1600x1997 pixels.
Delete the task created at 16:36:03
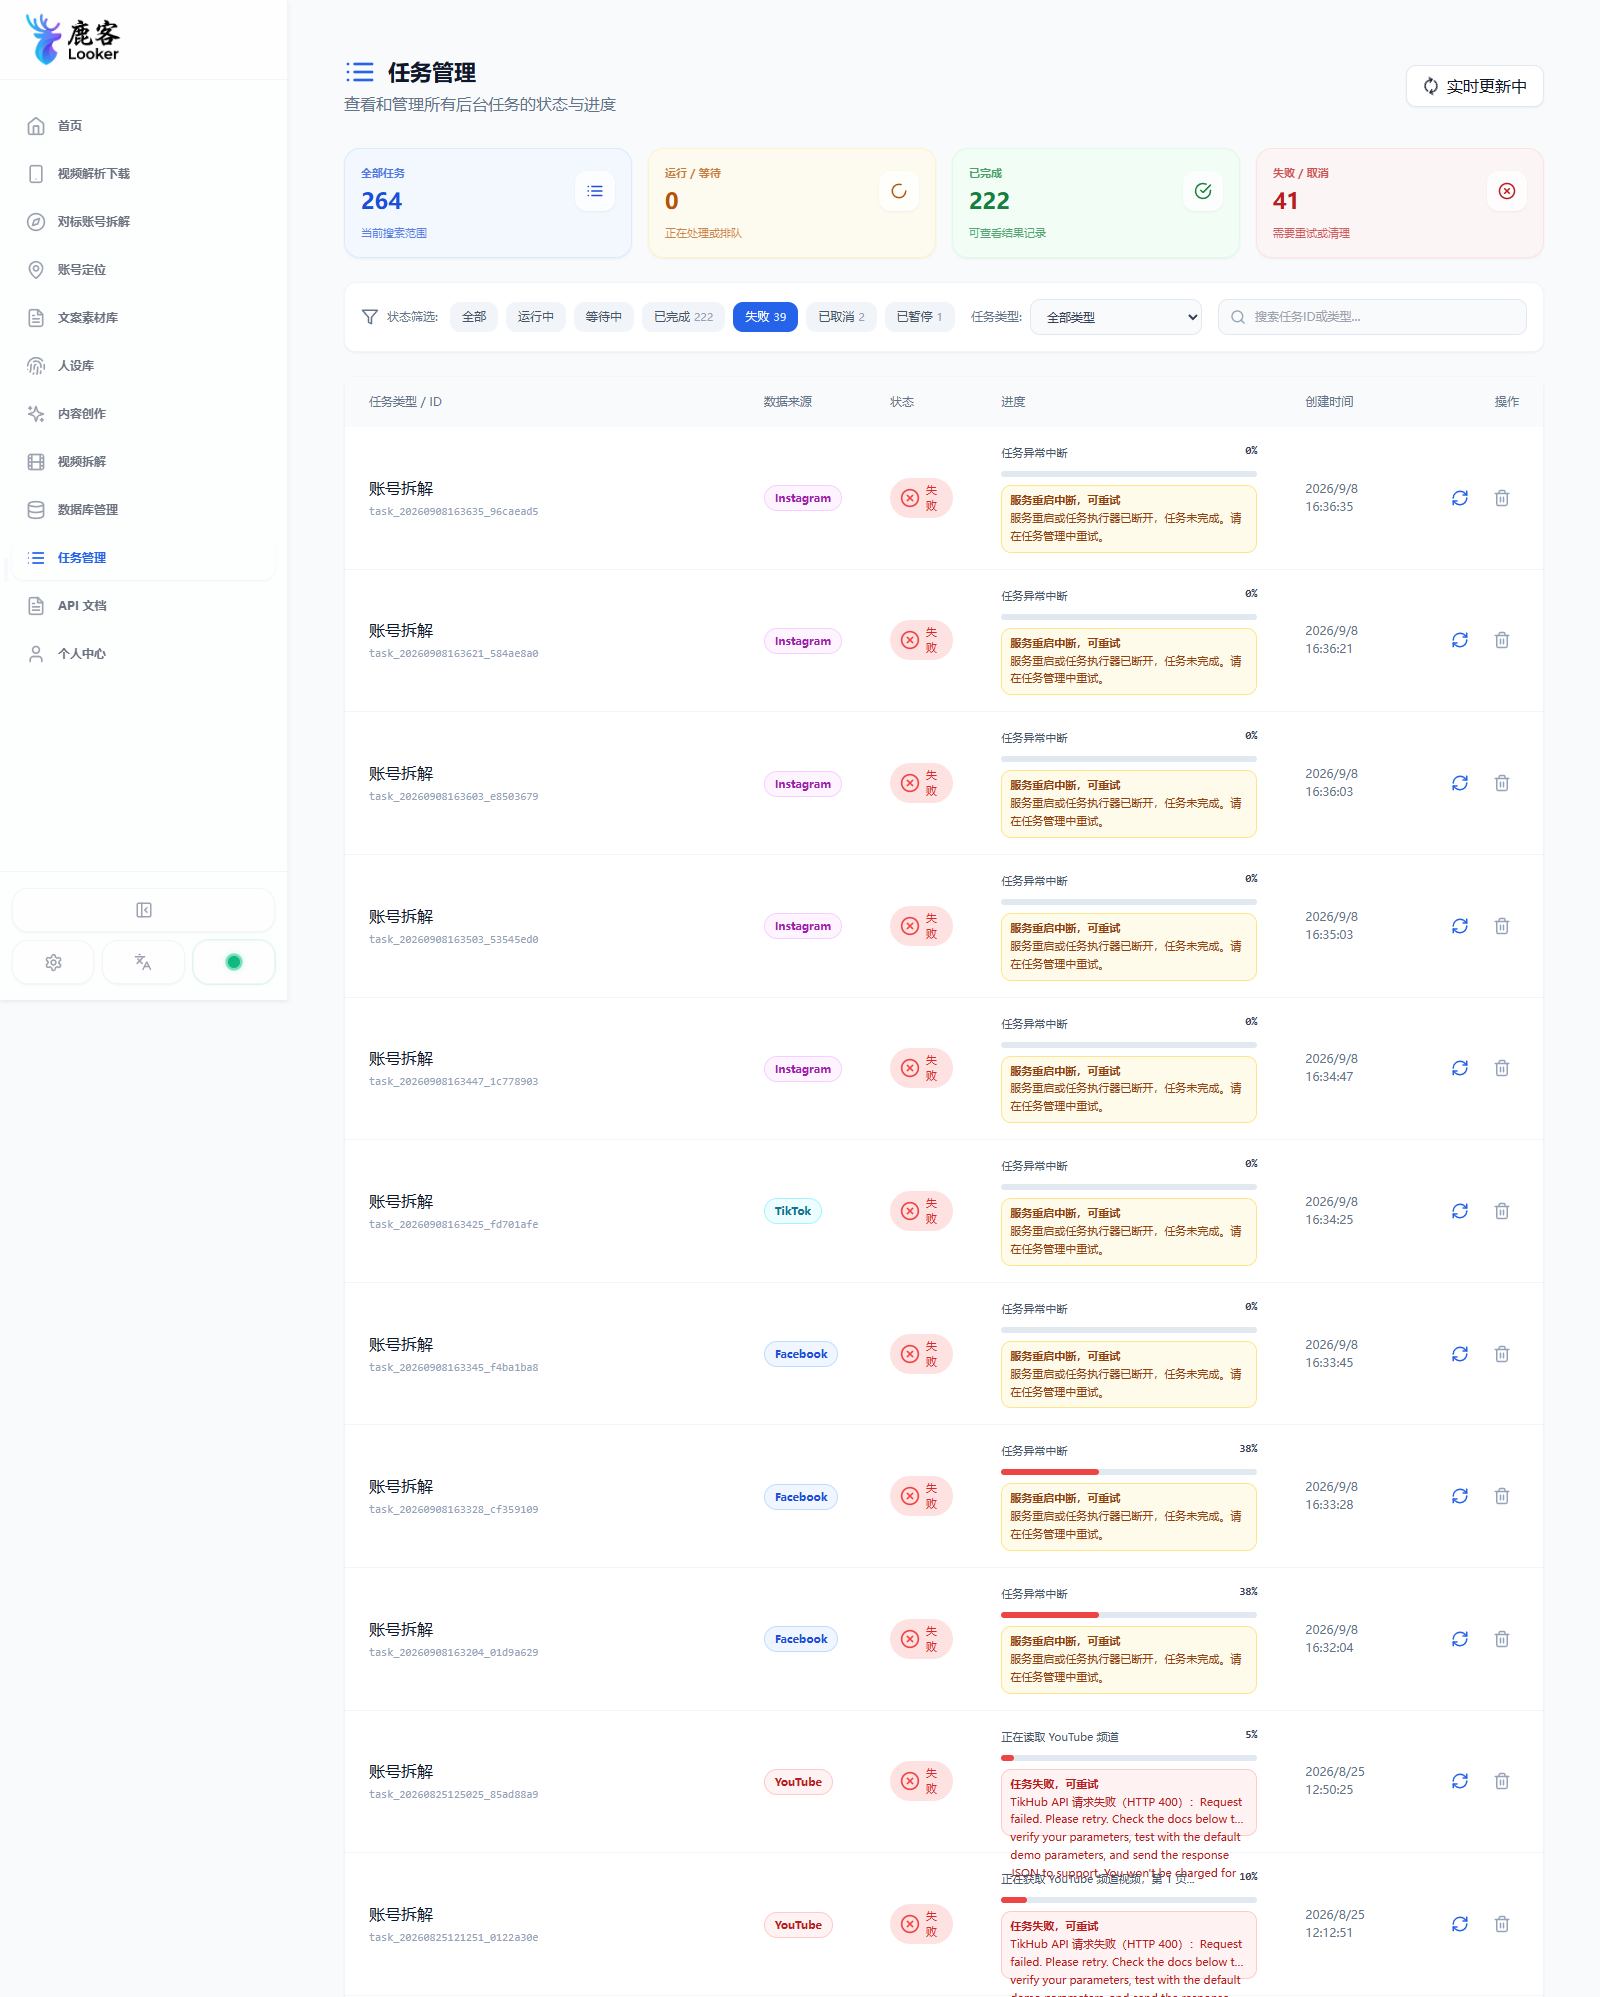[x=1502, y=783]
